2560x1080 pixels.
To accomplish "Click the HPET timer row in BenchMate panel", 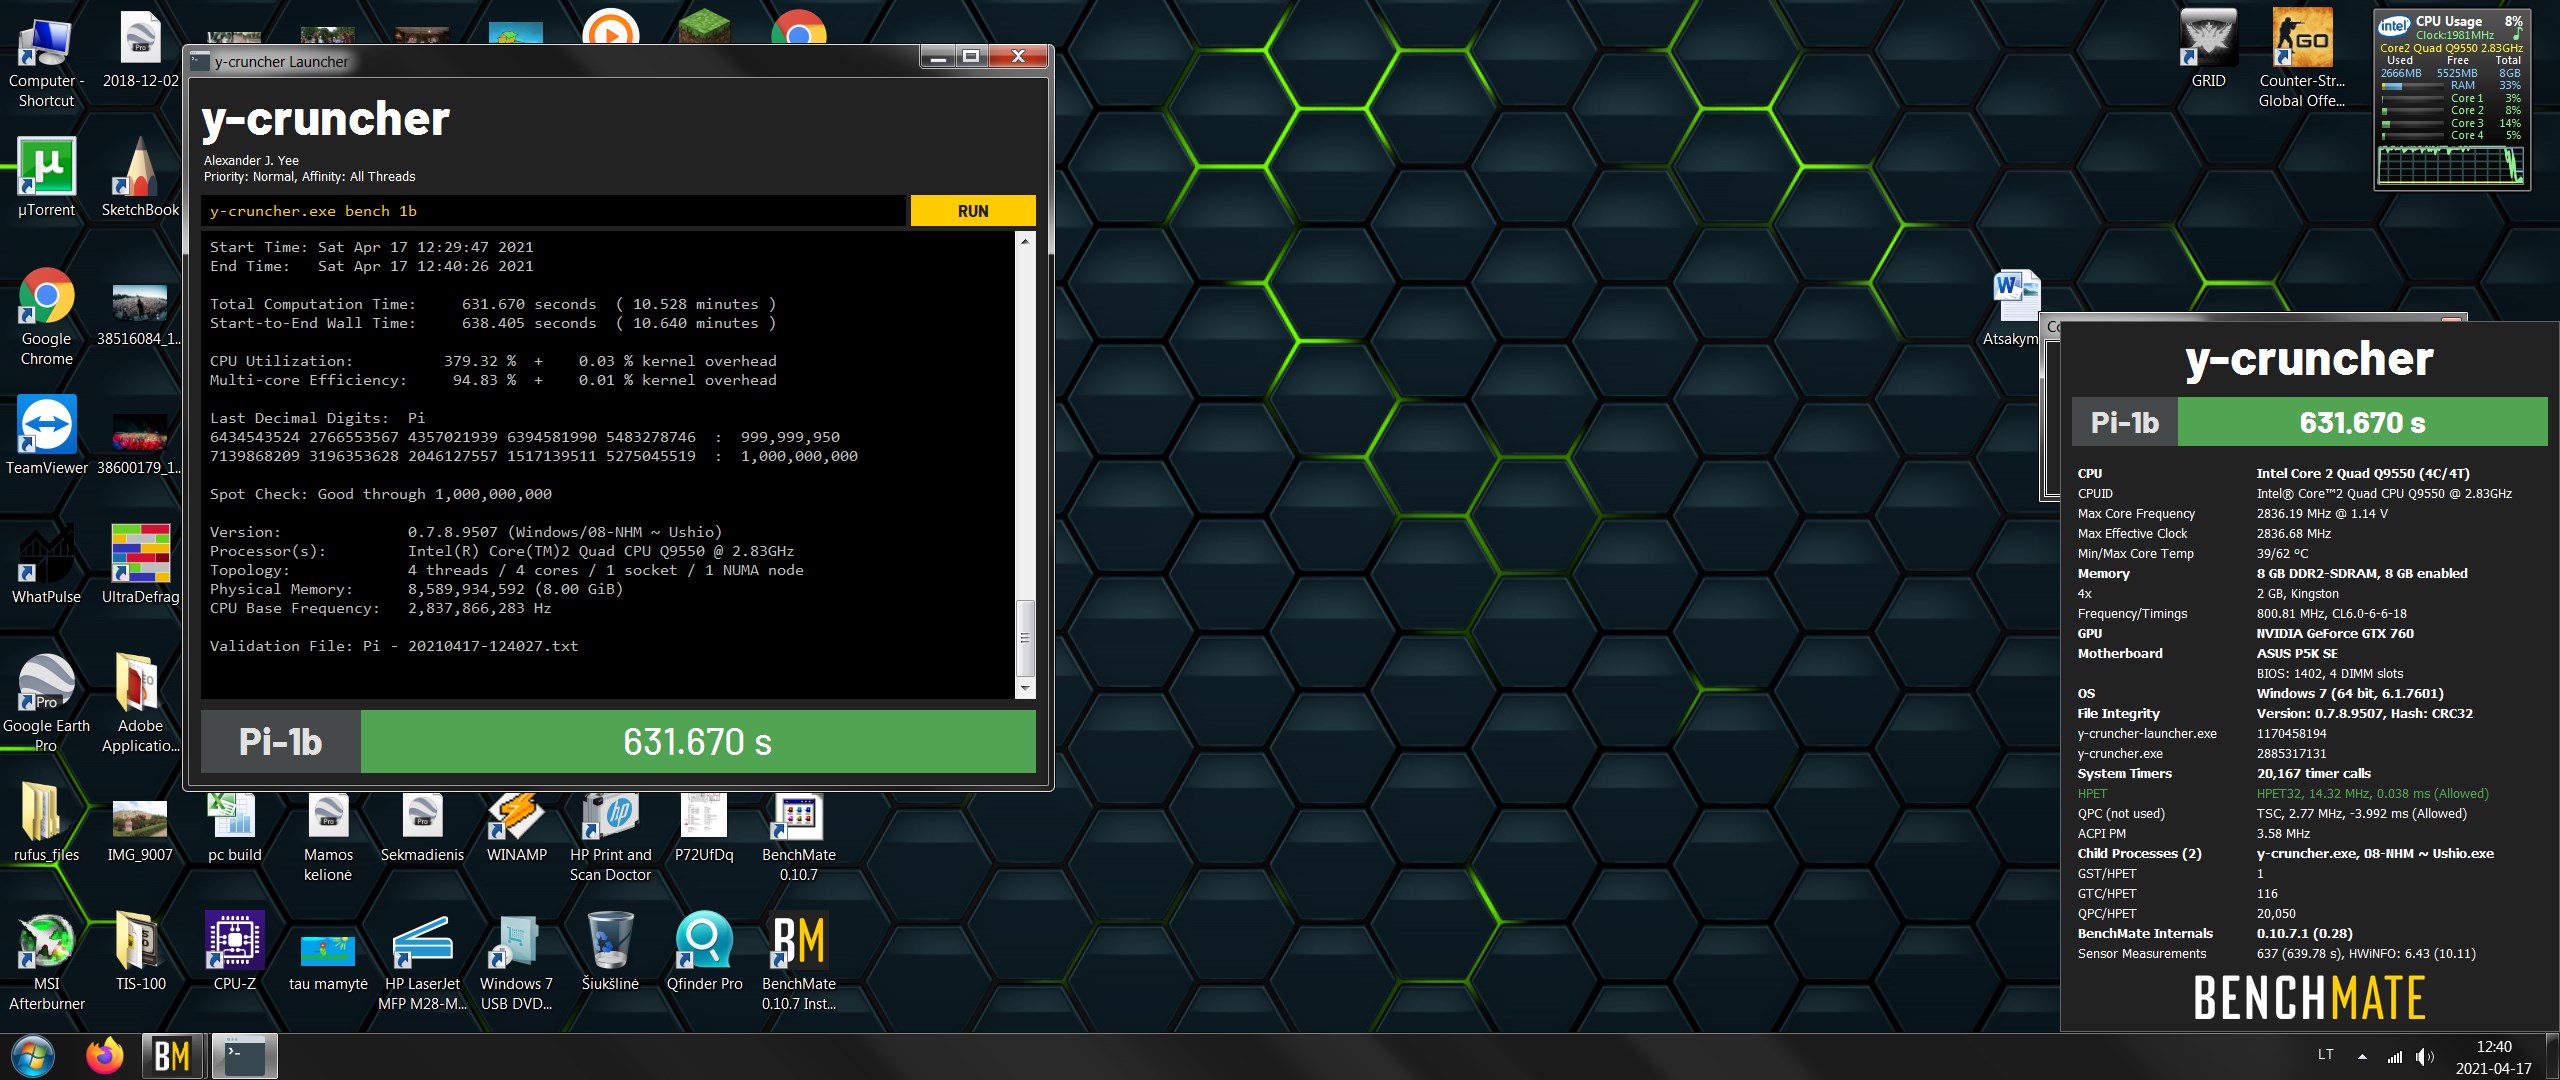I will tap(2284, 793).
